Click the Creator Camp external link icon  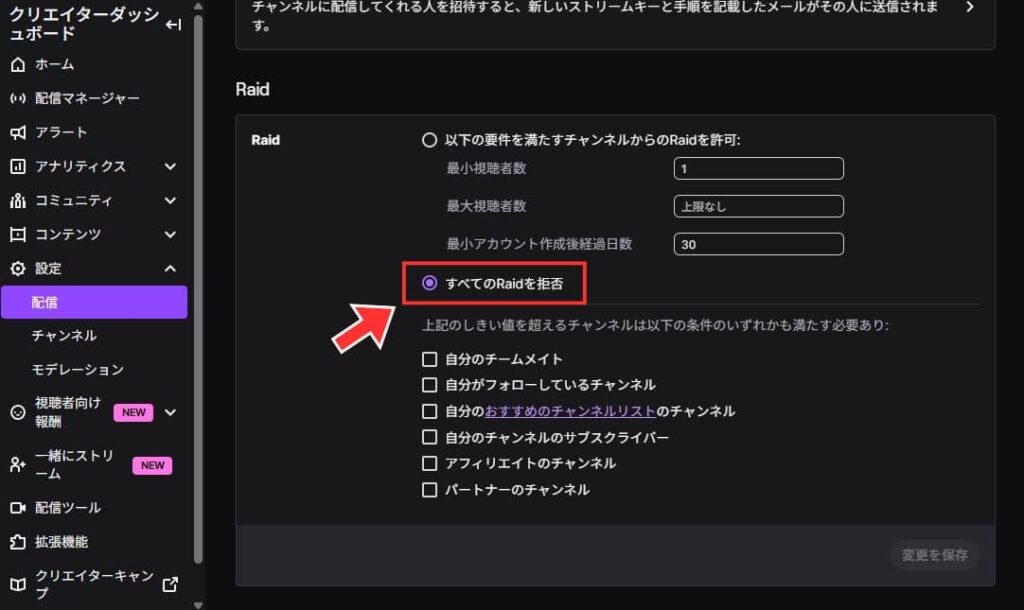[x=170, y=585]
